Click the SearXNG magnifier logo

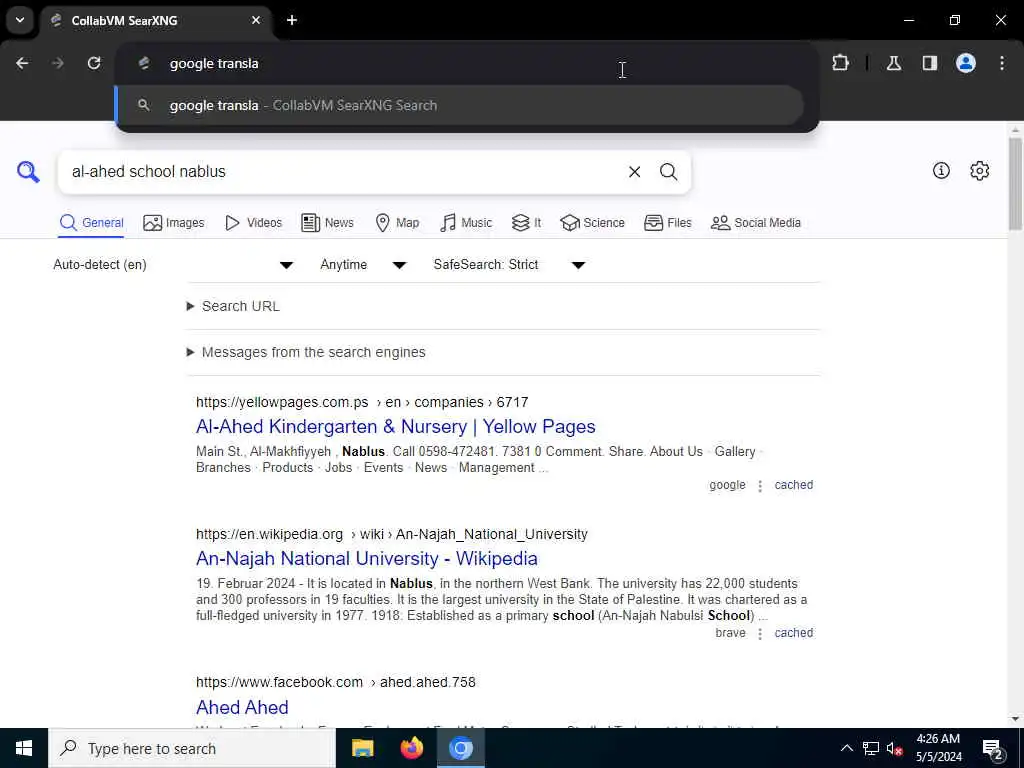[28, 172]
